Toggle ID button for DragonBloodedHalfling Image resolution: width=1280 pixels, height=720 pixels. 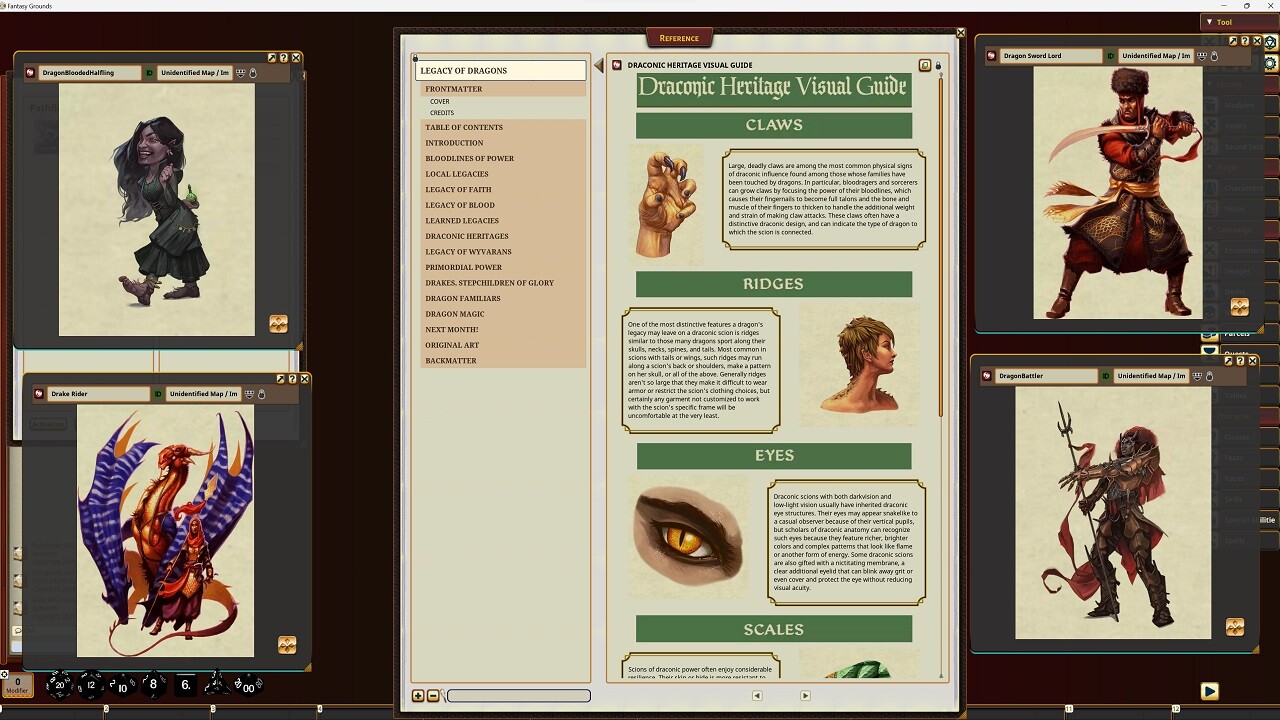[149, 73]
